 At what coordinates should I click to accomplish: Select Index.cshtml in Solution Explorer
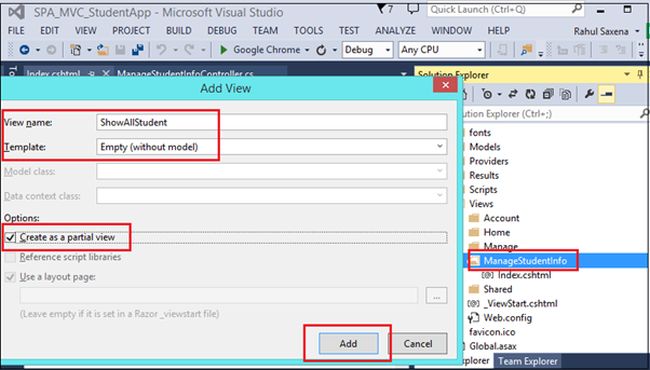point(524,275)
